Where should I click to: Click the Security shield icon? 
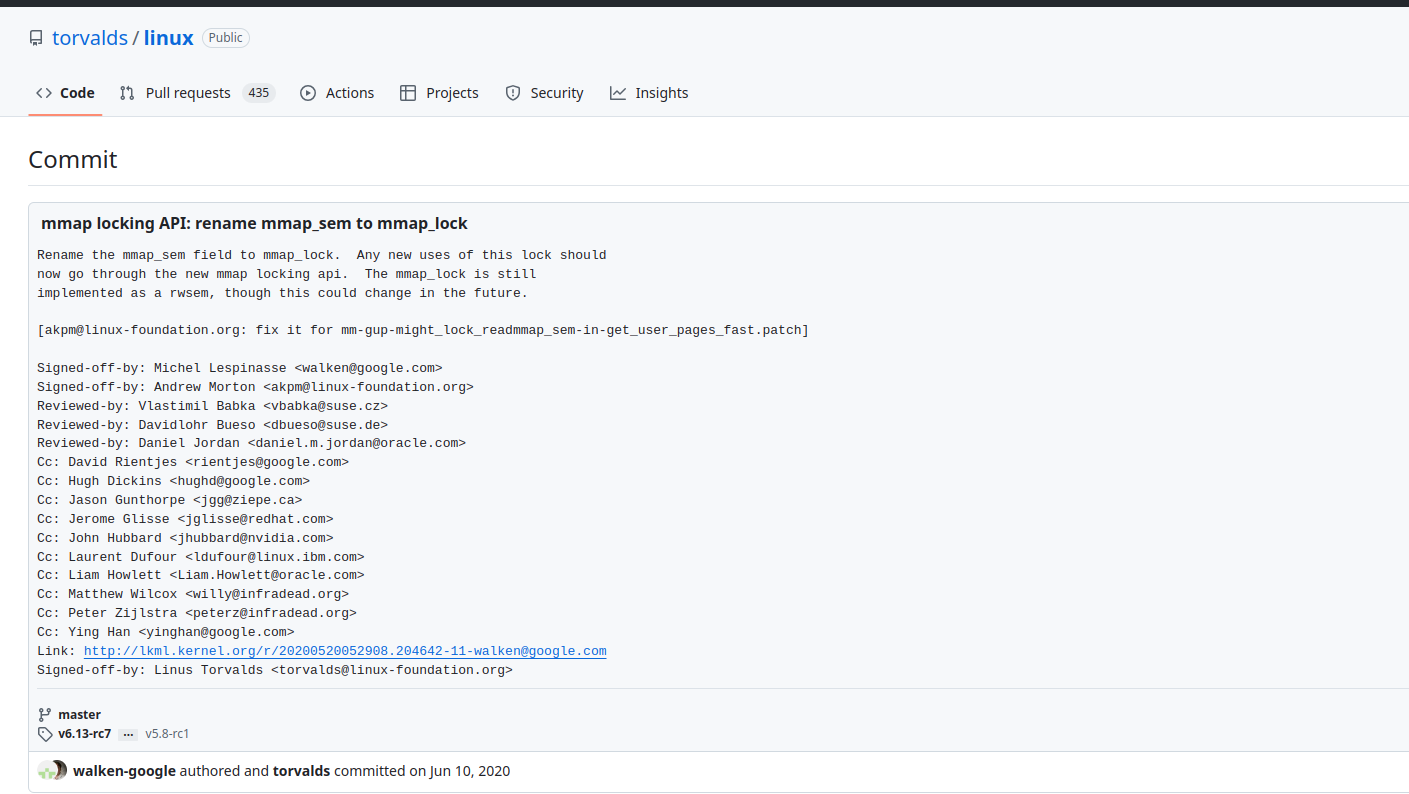point(513,93)
